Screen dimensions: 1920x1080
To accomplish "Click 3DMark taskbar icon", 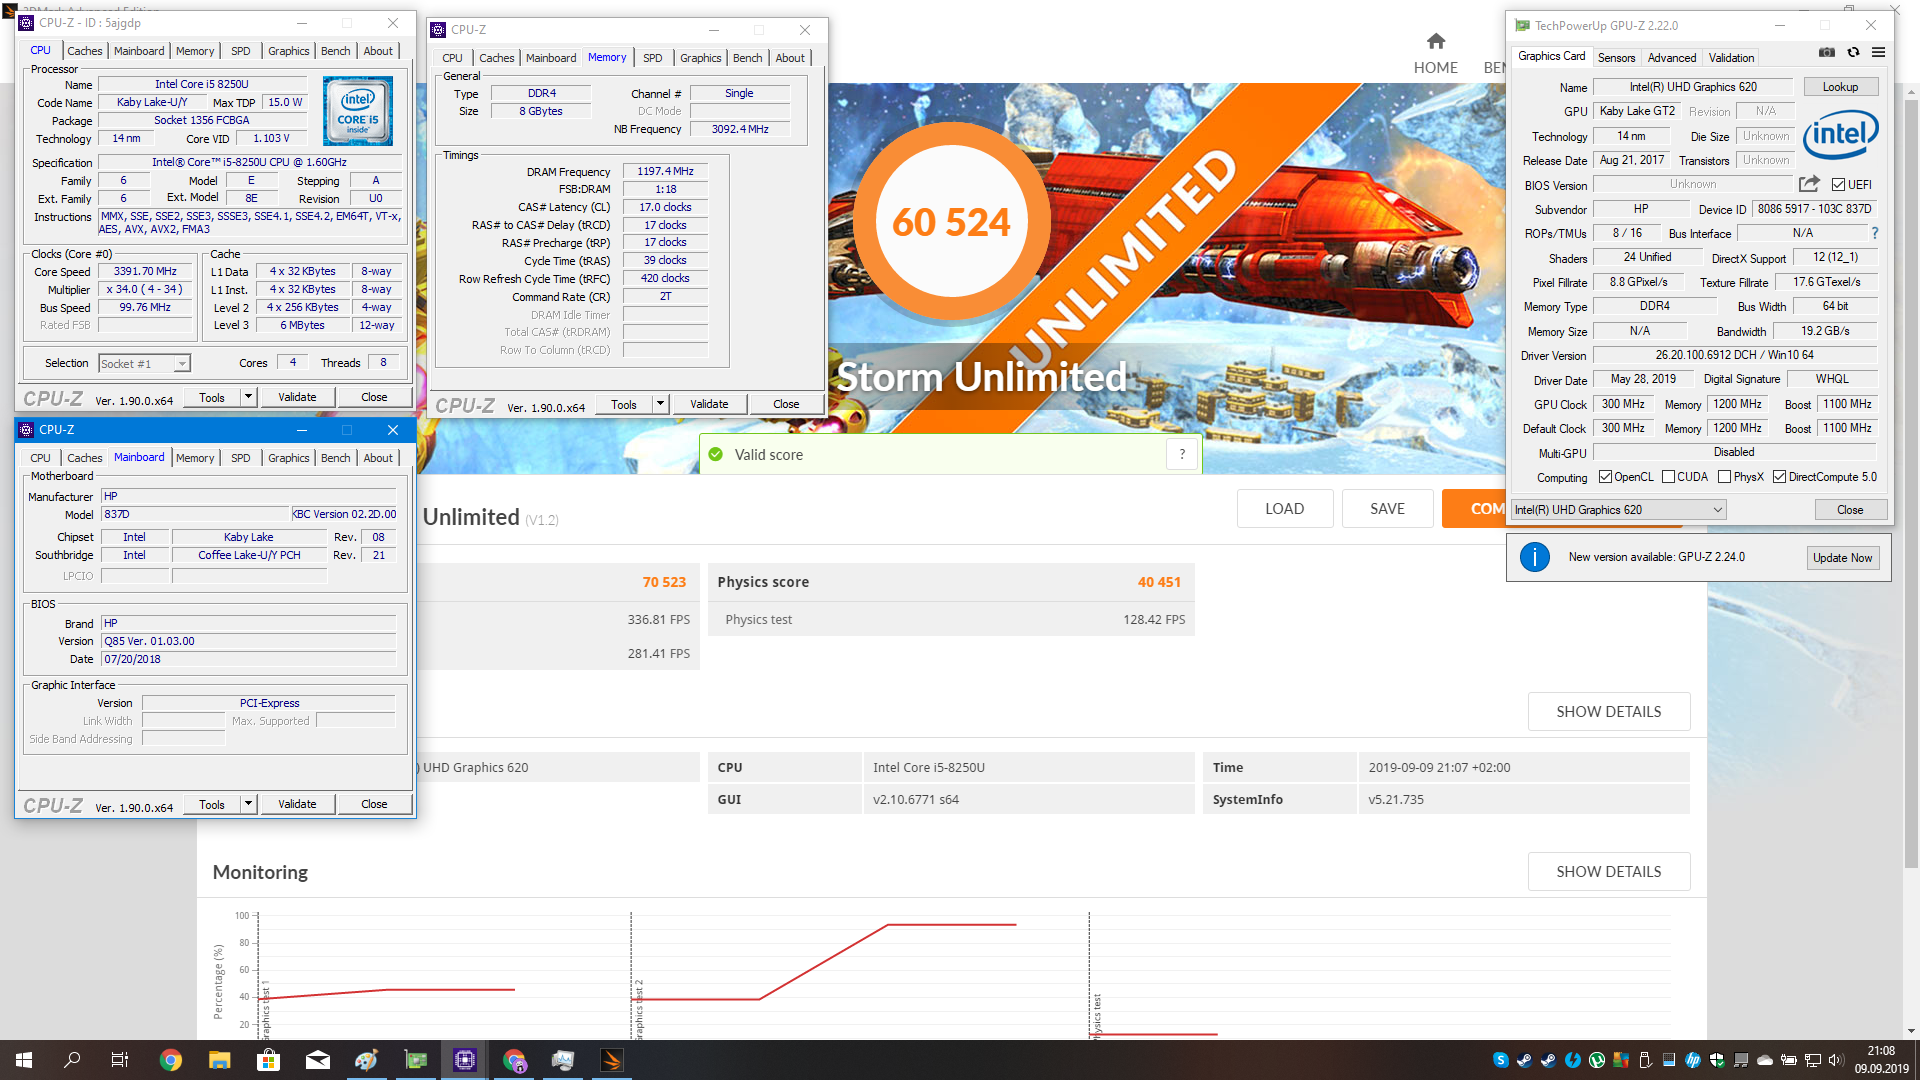I will pyautogui.click(x=612, y=1060).
